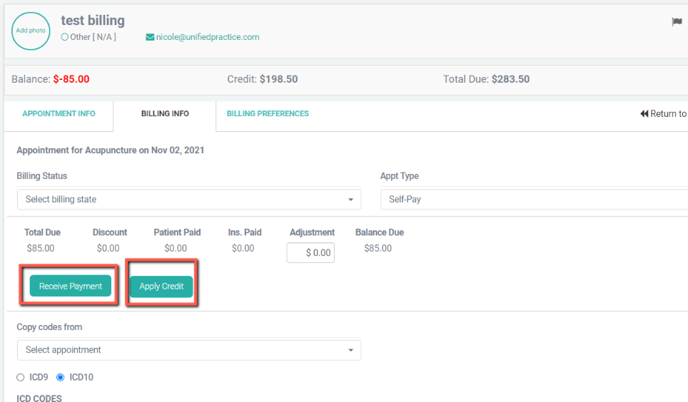688x402 pixels.
Task: Click the envelope icon beside the email
Action: [x=150, y=38]
